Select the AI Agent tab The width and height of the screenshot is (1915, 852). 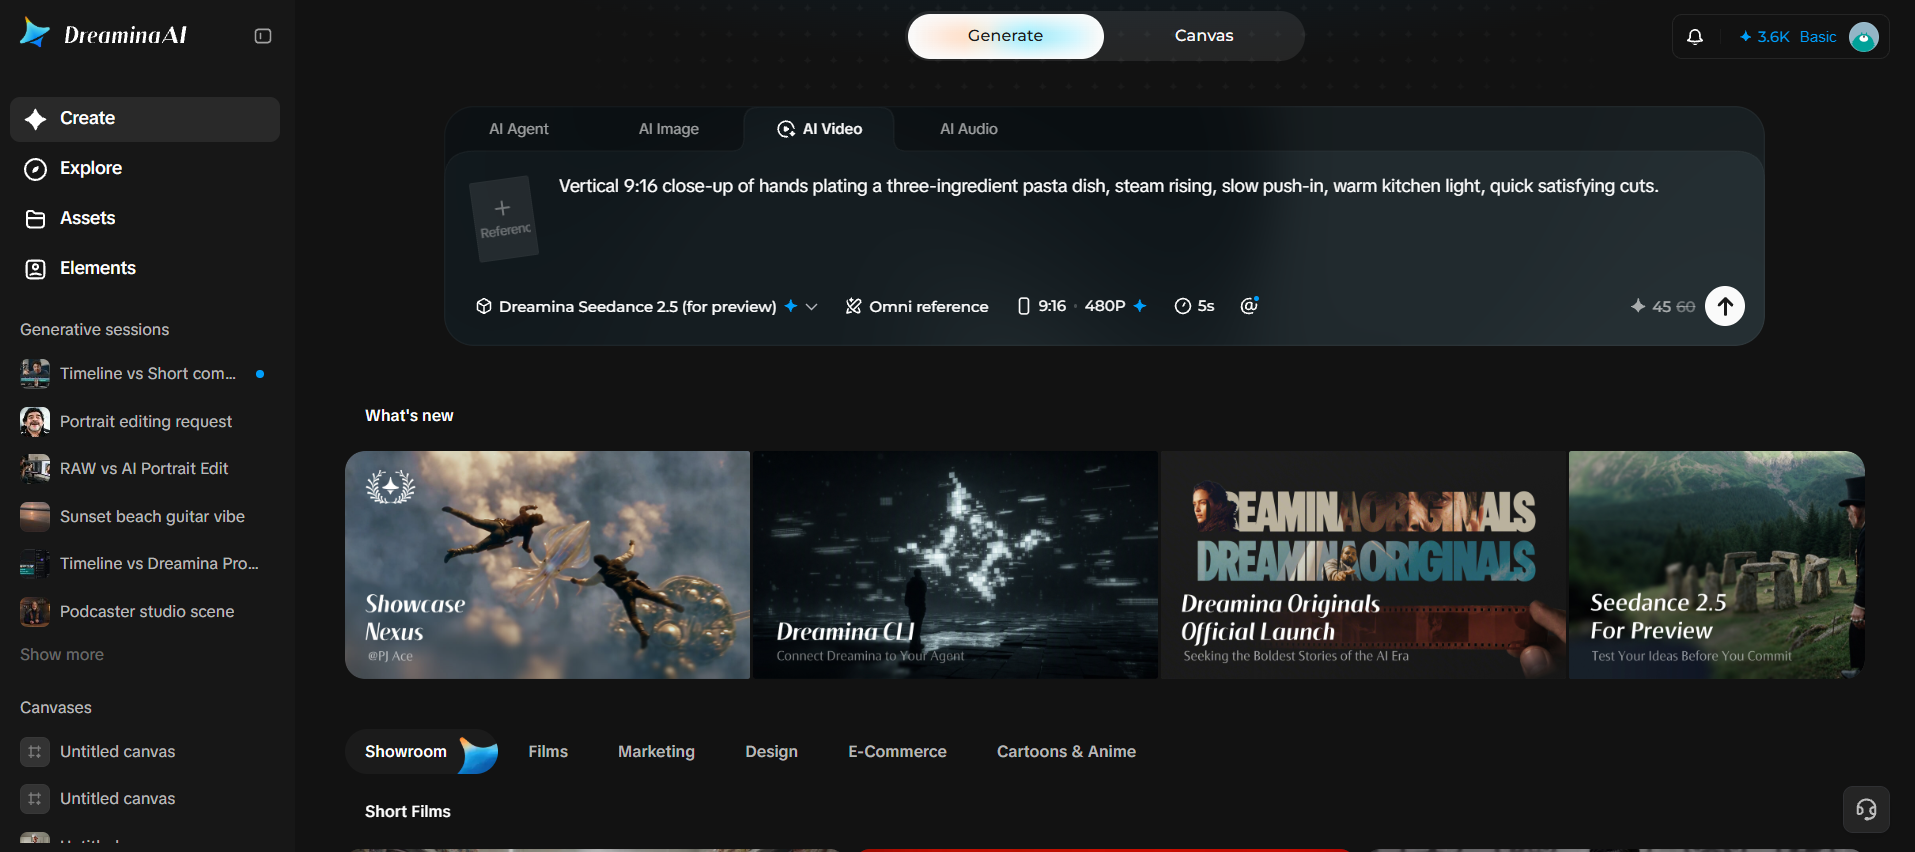pyautogui.click(x=519, y=129)
